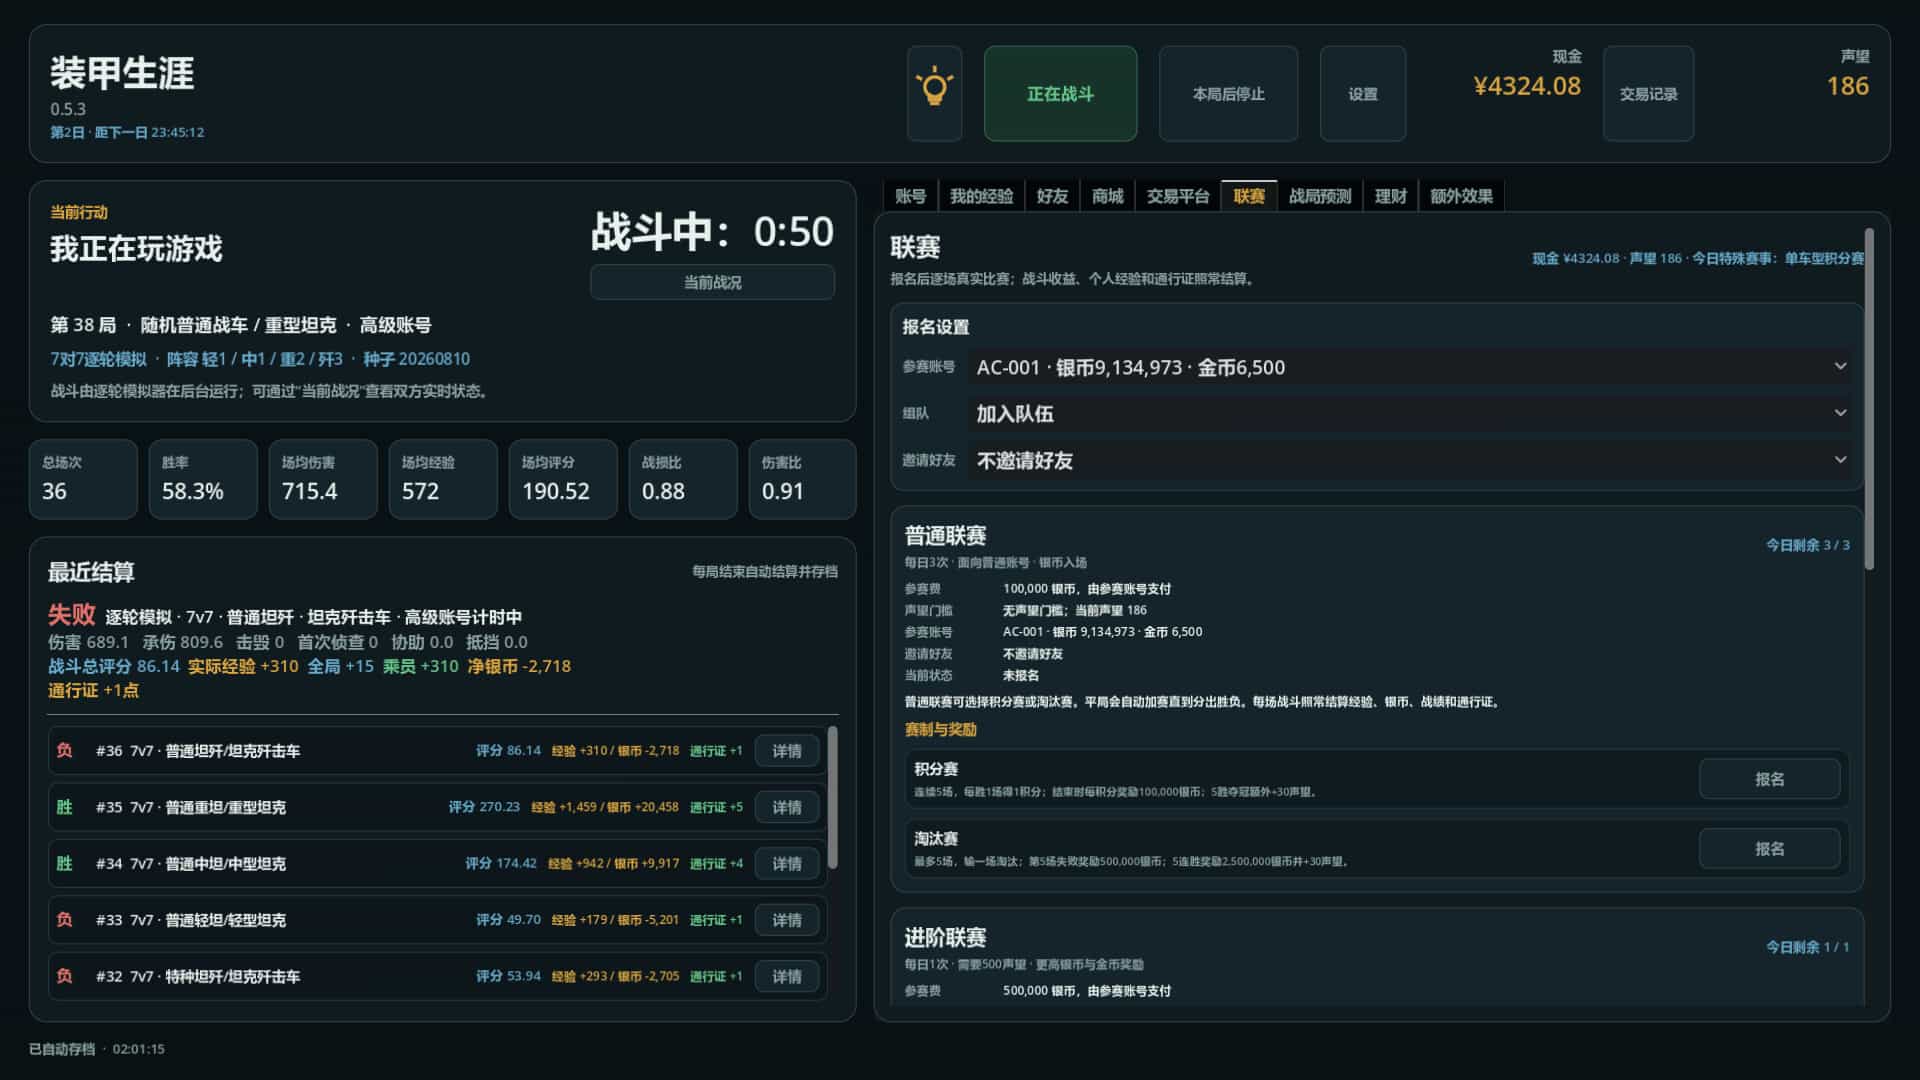Click the 赛制与奖励 heading
1920x1080 pixels.
pos(940,729)
